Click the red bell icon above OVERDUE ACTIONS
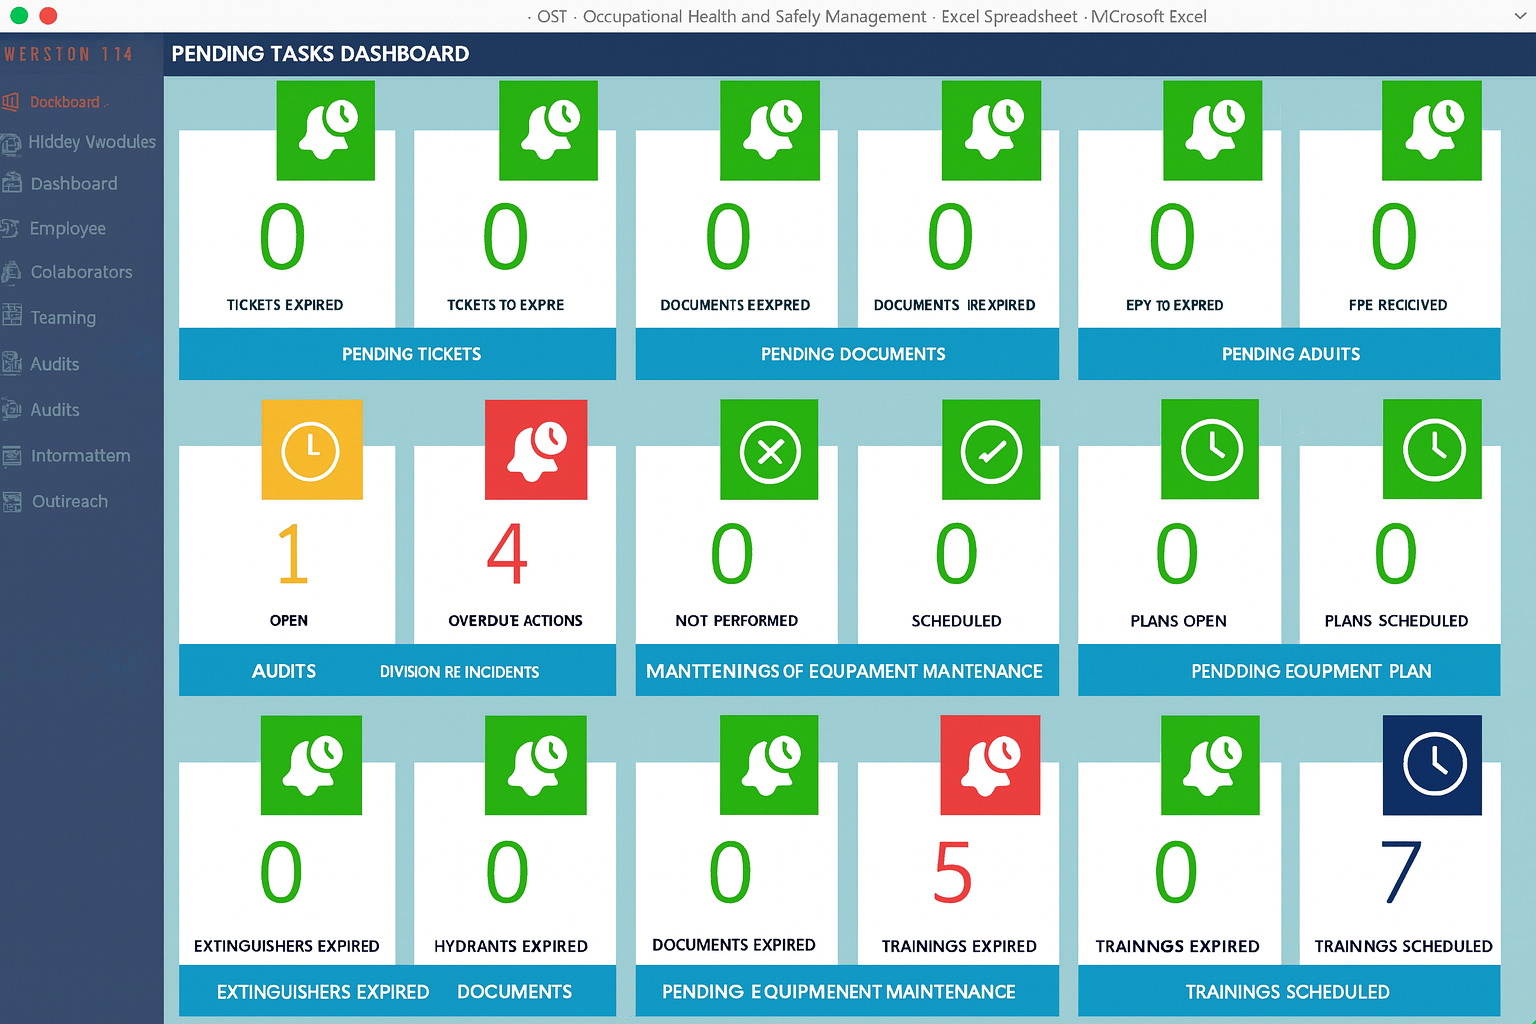The width and height of the screenshot is (1536, 1024). (x=536, y=450)
